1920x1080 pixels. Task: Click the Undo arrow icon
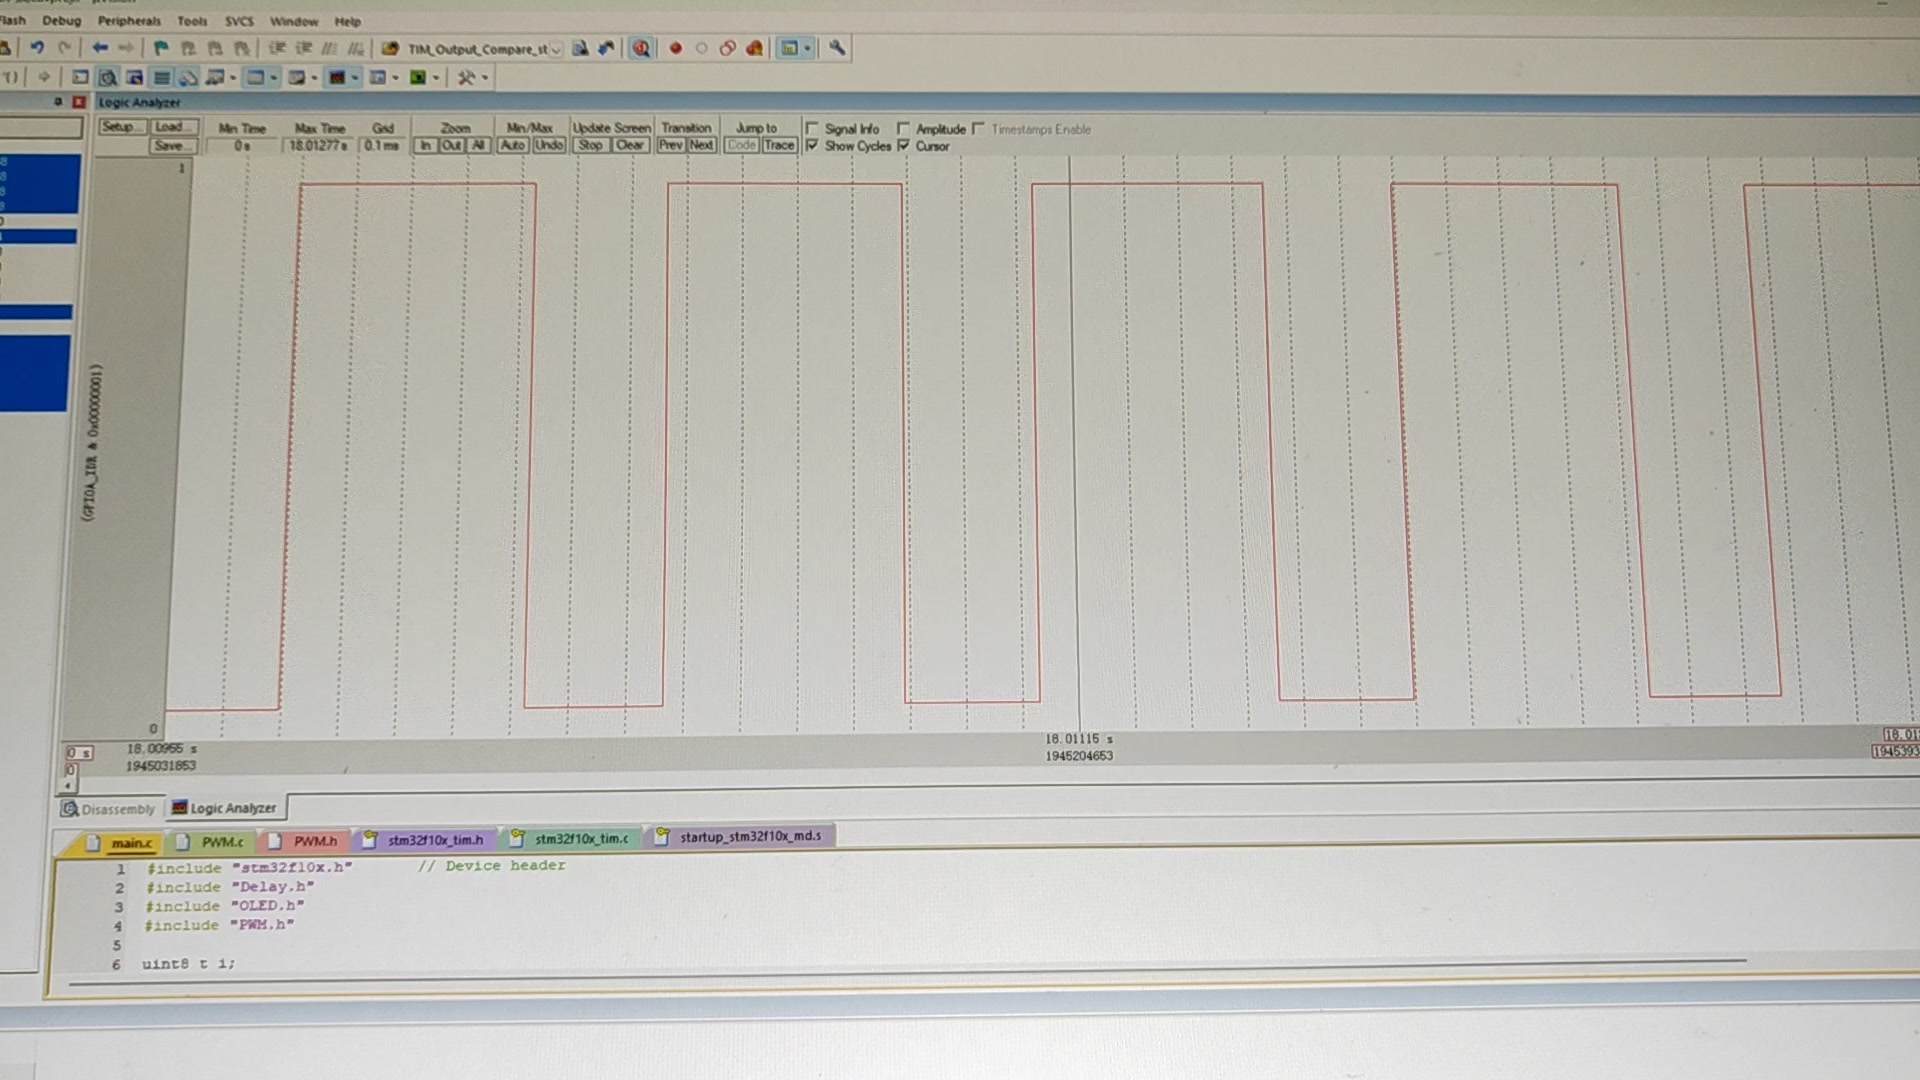(37, 47)
